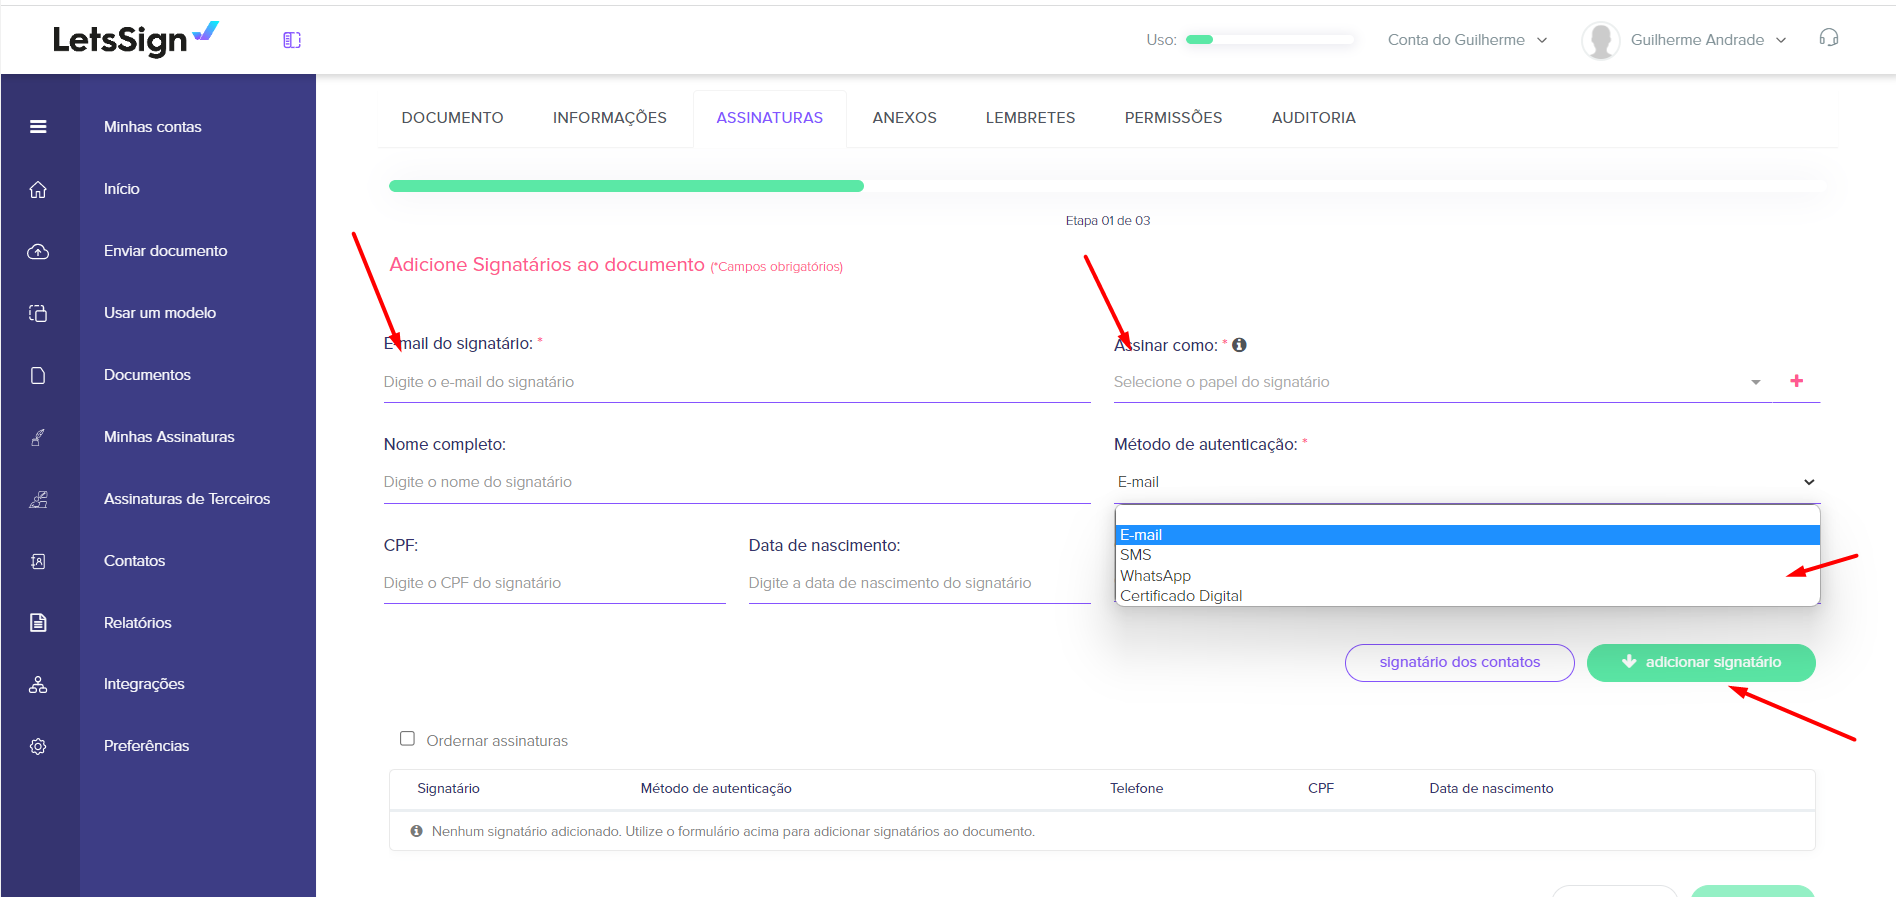Open the Conta do Guilherme account dropdown
The height and width of the screenshot is (897, 1896).
coord(1467,40)
